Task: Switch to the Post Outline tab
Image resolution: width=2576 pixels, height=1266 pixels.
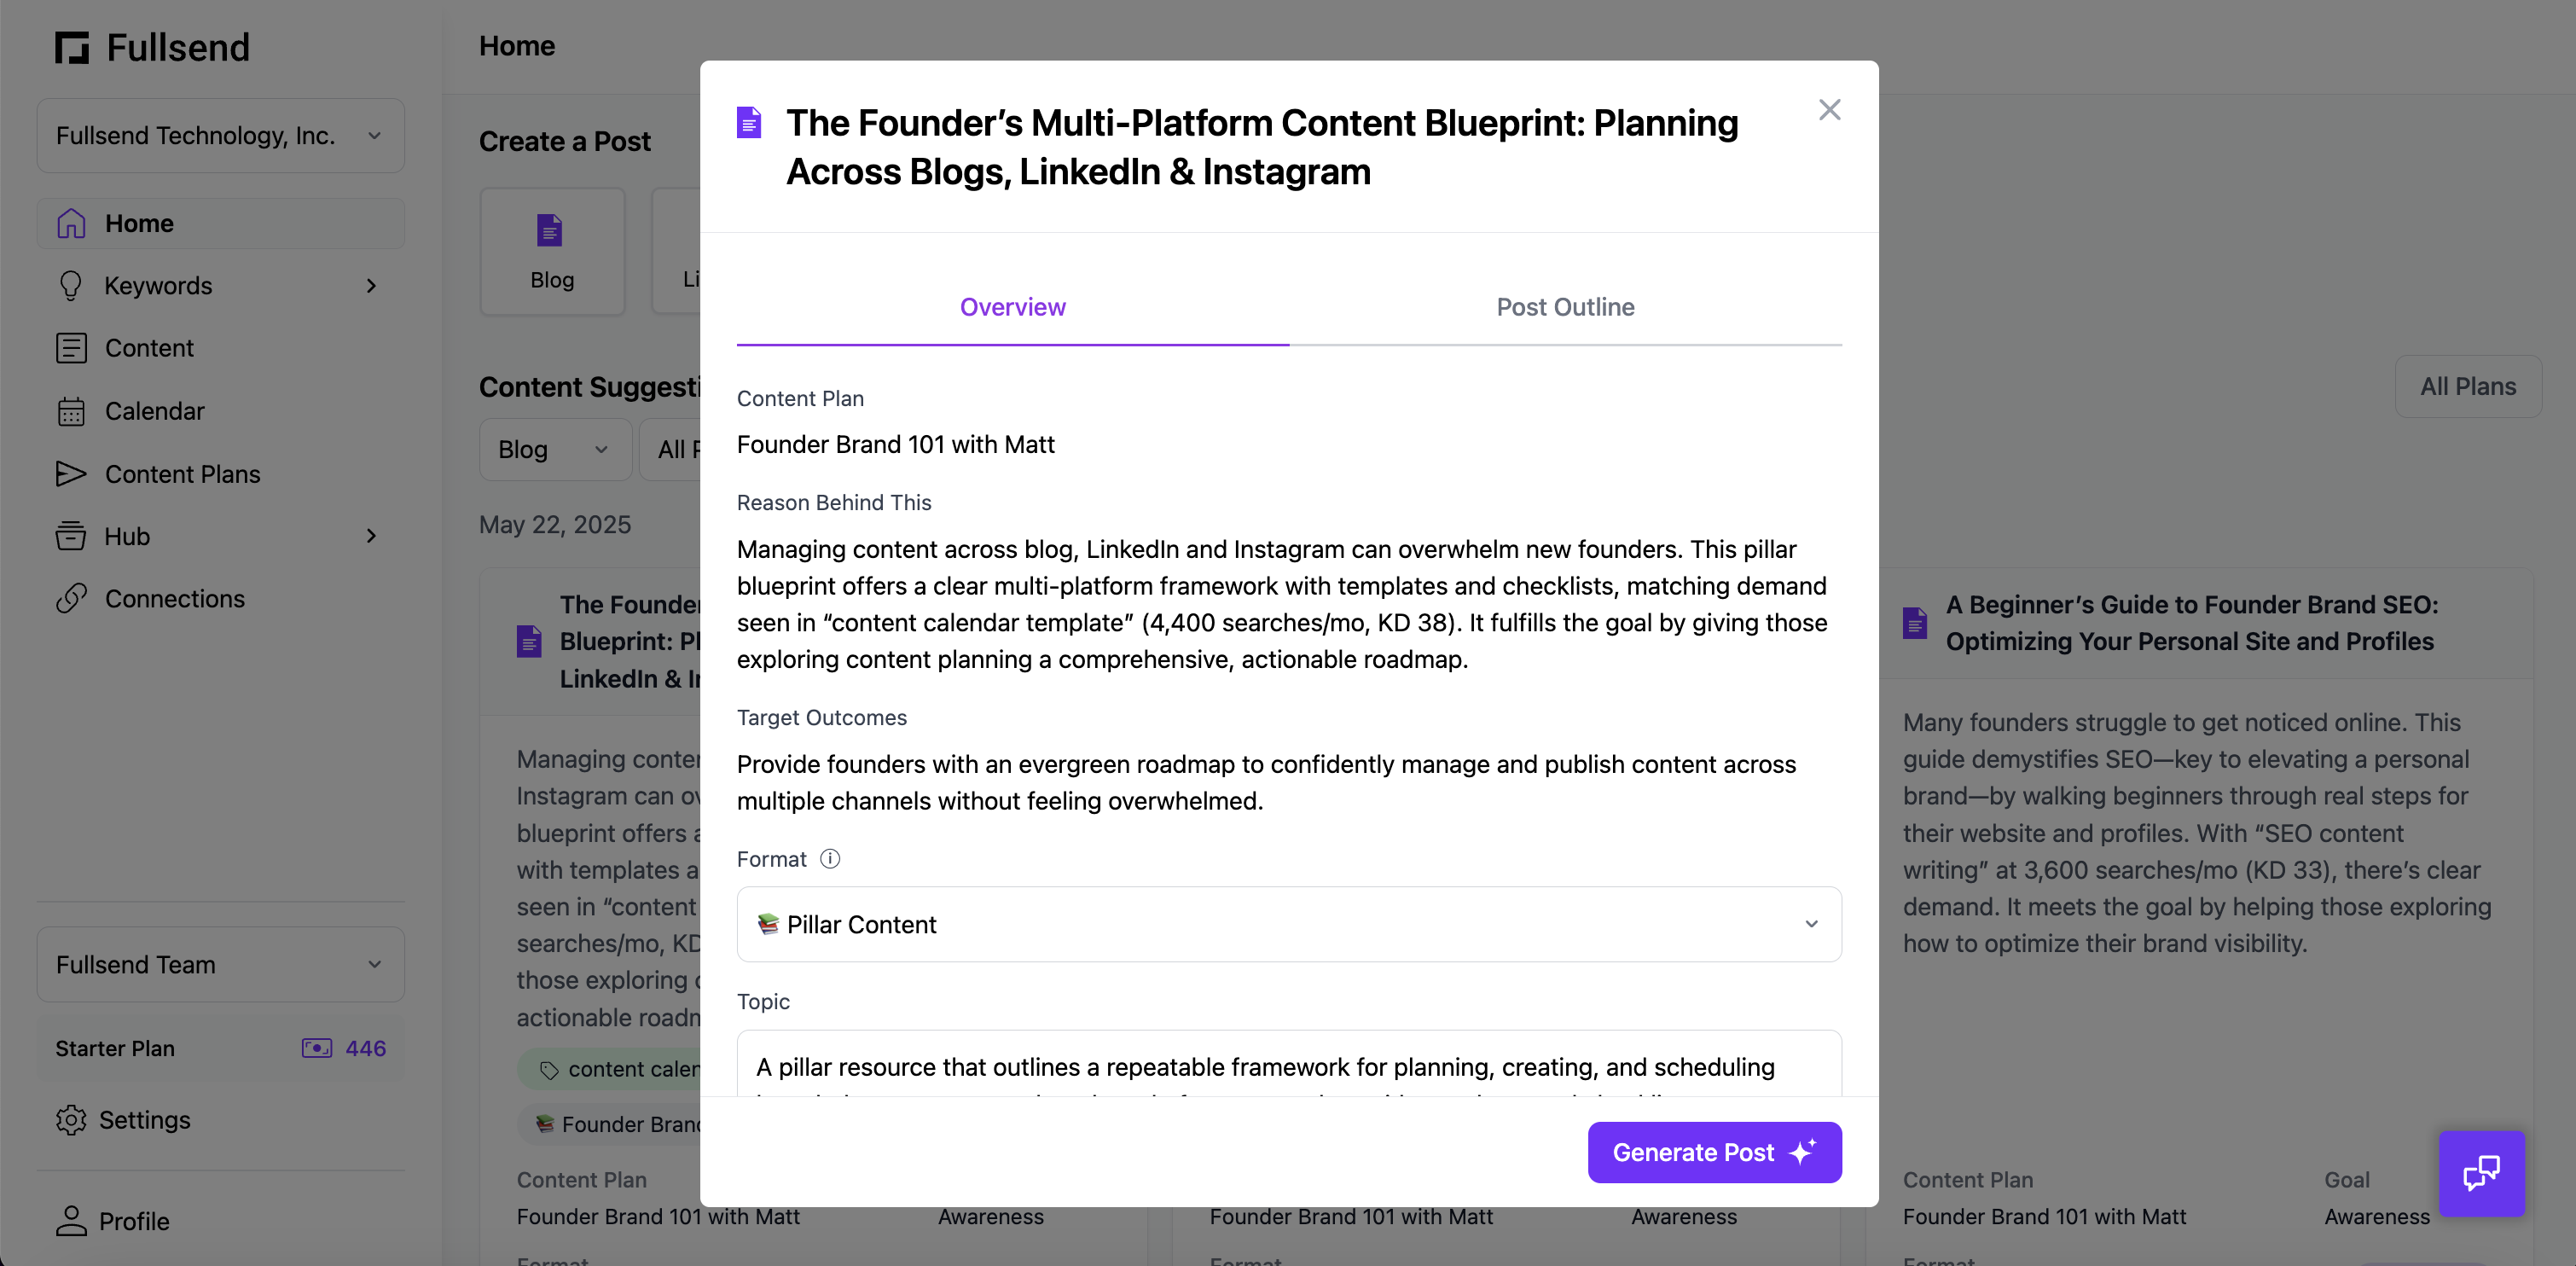Action: click(1565, 307)
